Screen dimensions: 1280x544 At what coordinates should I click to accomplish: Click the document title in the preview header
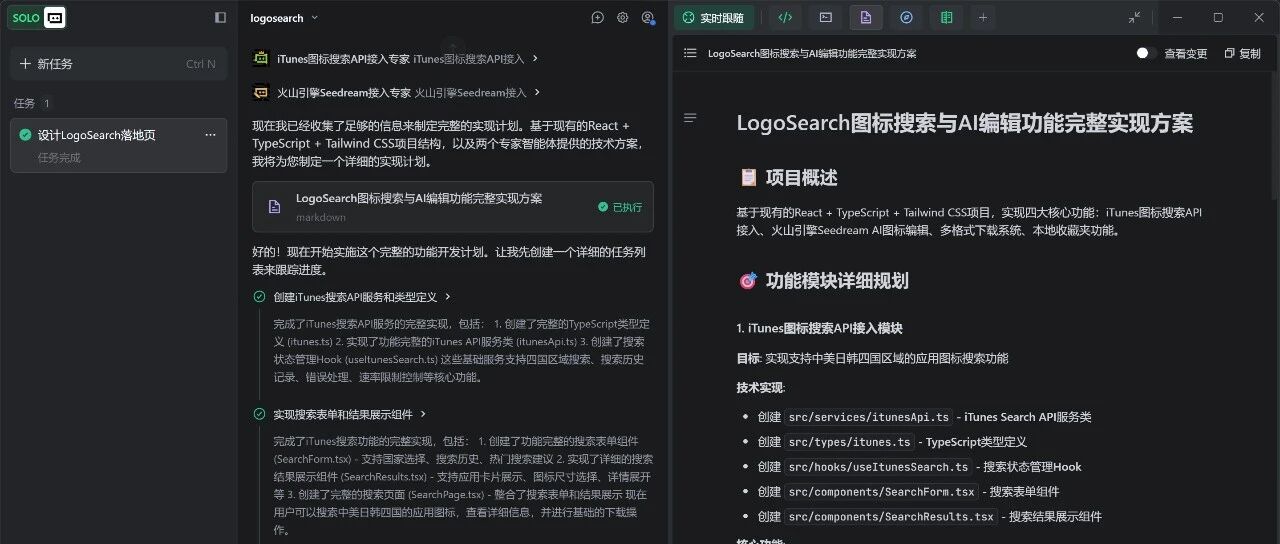tap(812, 53)
